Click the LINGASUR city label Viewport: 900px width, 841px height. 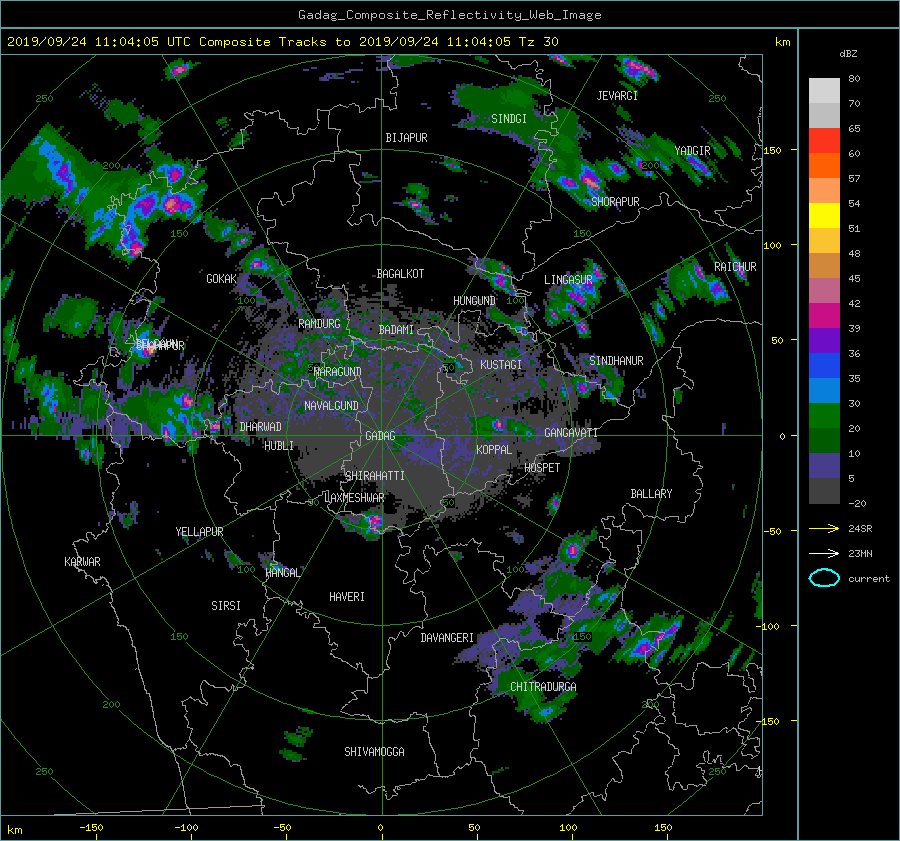568,280
